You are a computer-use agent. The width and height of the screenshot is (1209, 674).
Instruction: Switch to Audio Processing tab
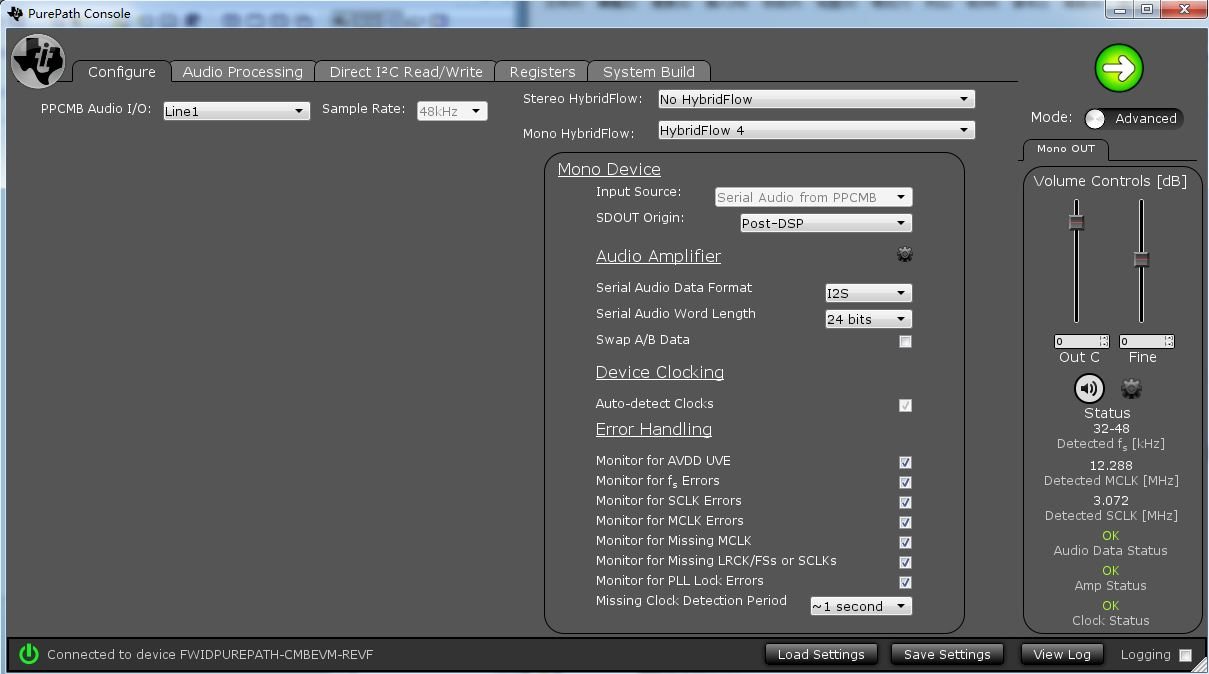point(242,72)
